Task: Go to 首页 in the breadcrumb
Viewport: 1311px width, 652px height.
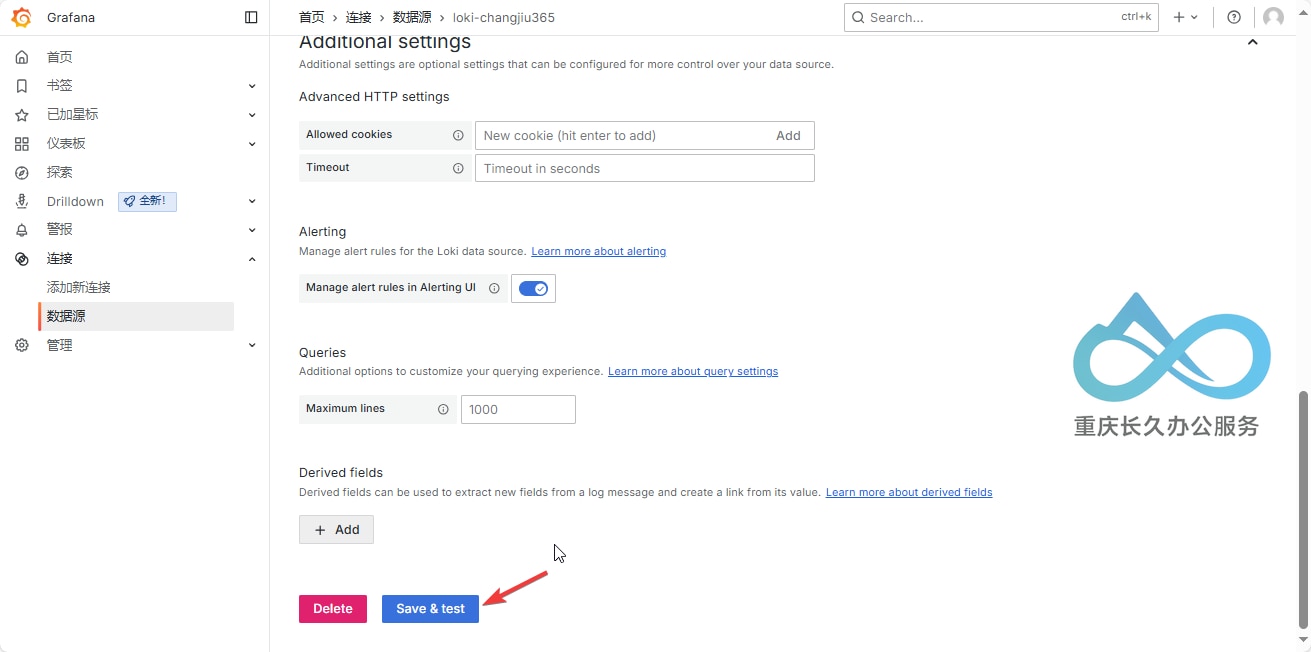Action: click(312, 17)
